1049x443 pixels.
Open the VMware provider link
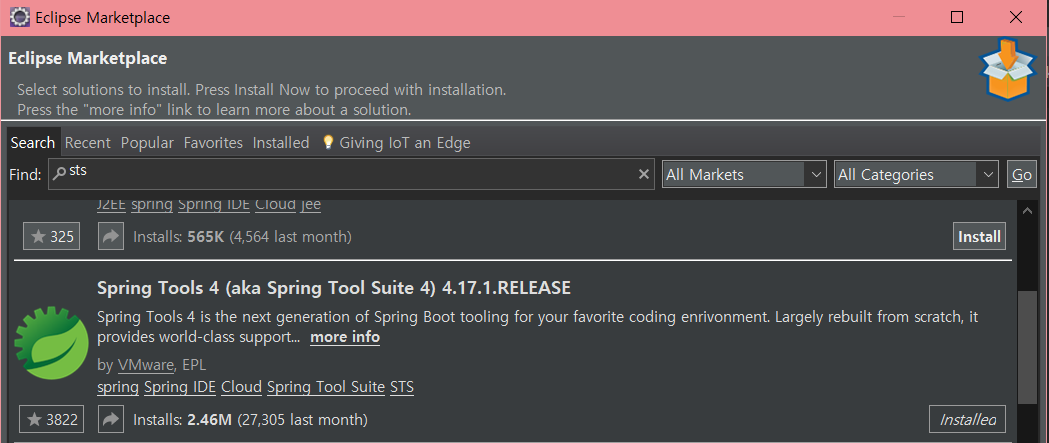click(147, 365)
